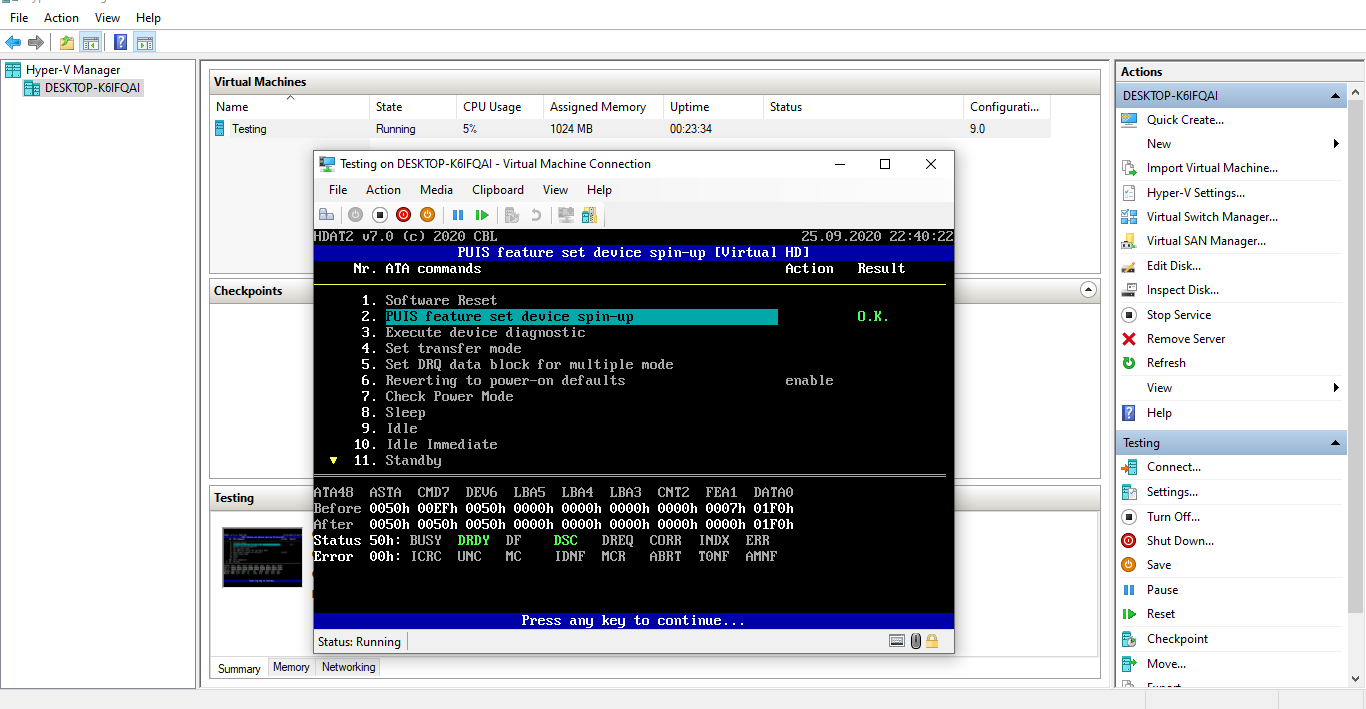The width and height of the screenshot is (1366, 709).
Task: Click the Up one level folder icon
Action: (x=66, y=42)
